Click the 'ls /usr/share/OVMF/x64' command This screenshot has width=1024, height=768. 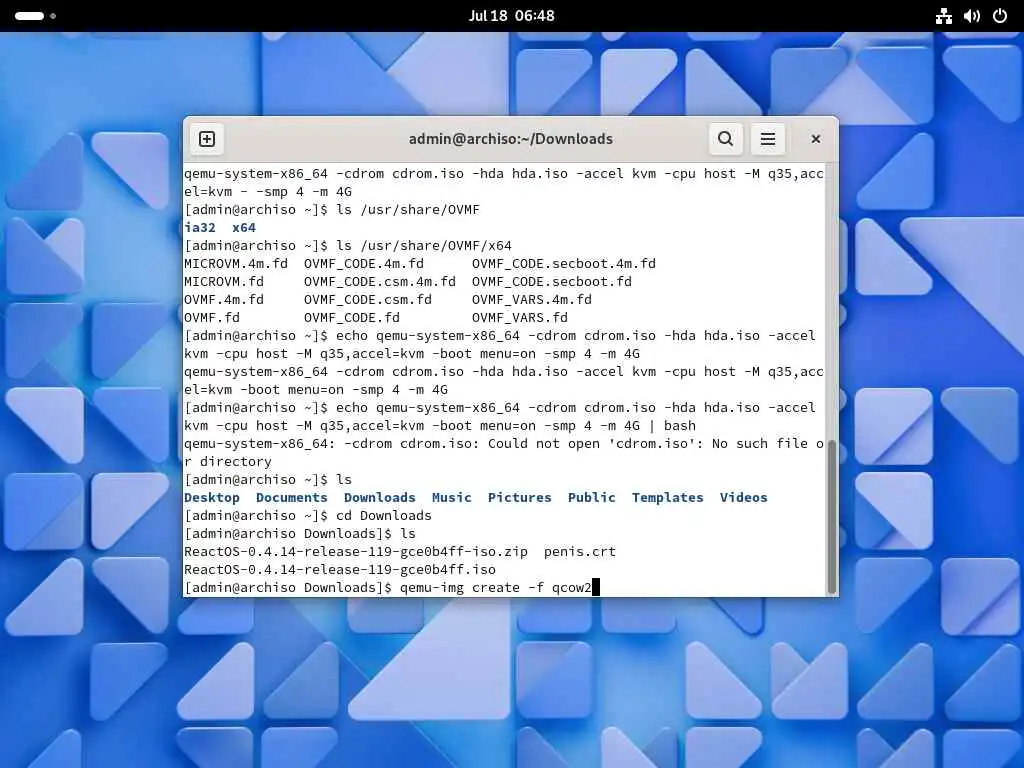(424, 246)
